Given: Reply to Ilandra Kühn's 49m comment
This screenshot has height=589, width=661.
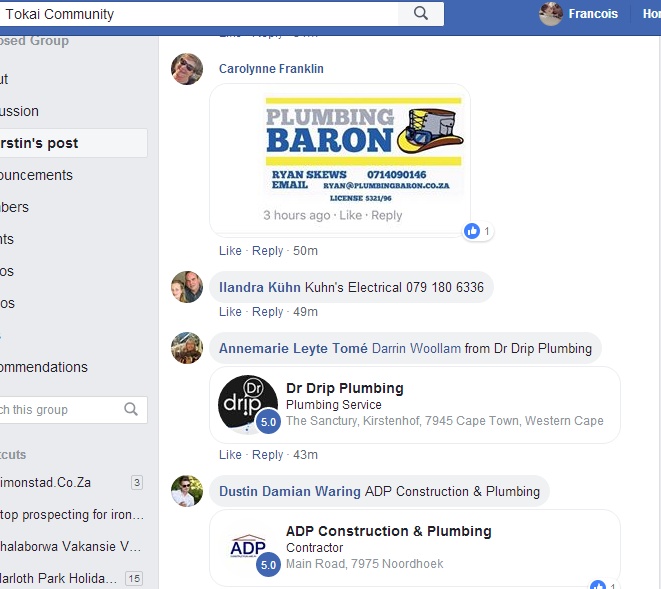Looking at the screenshot, I should [x=267, y=312].
